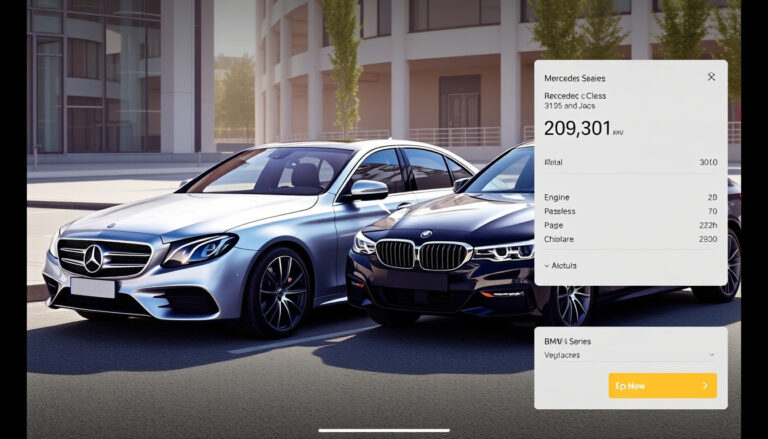768x439 pixels.
Task: Tap the home indicator bar at bottom
Action: tap(384, 431)
